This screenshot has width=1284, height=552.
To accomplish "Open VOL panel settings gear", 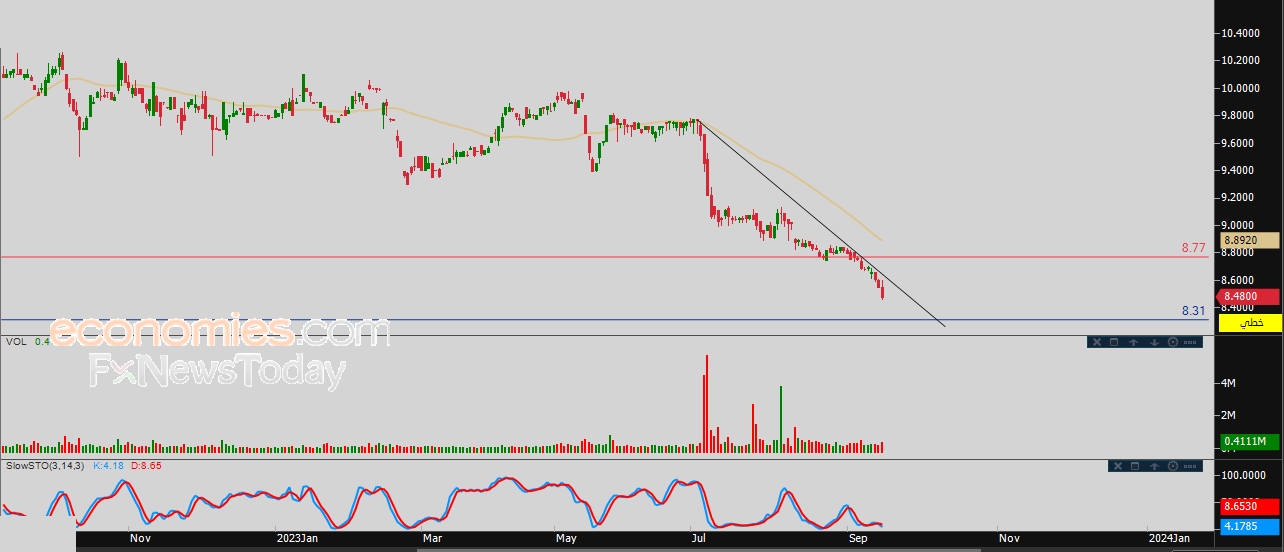I will tap(1172, 342).
